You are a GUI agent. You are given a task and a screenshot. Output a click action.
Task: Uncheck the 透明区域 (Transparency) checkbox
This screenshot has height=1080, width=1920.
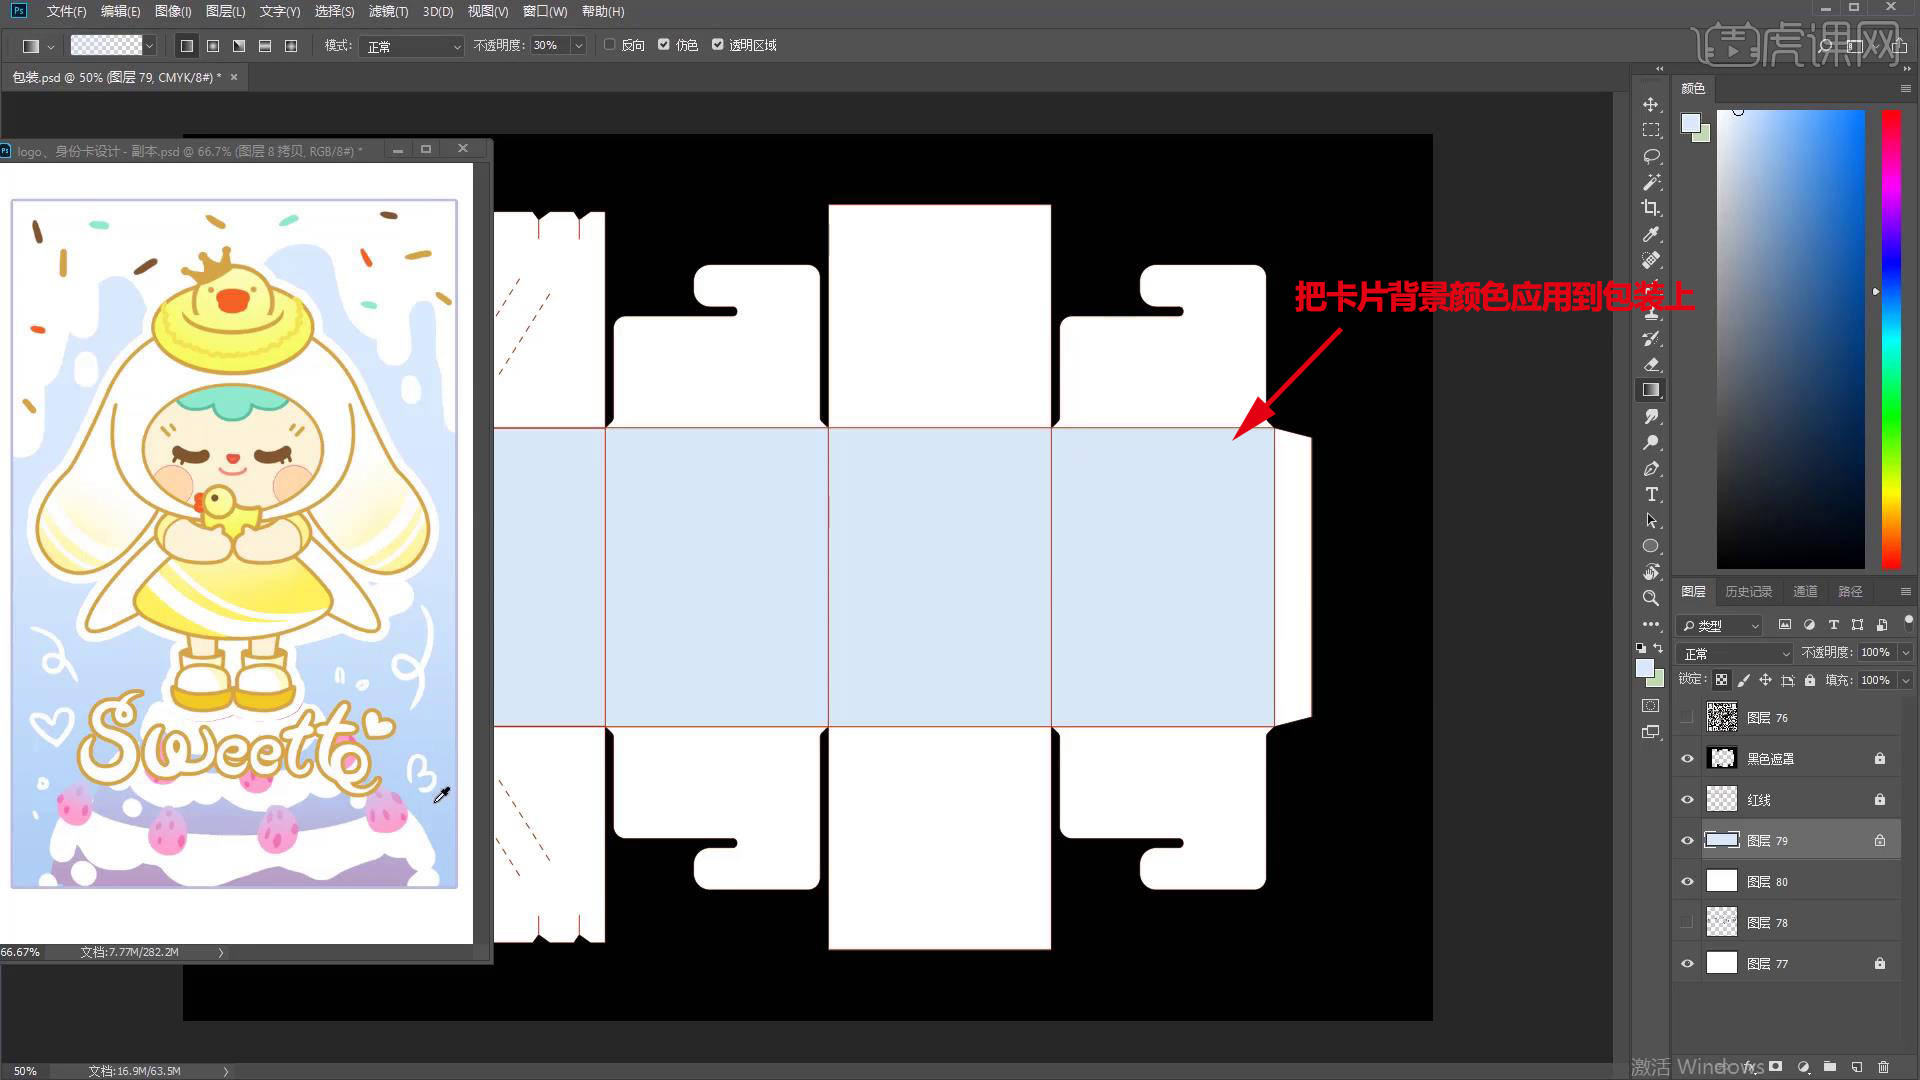(x=718, y=45)
